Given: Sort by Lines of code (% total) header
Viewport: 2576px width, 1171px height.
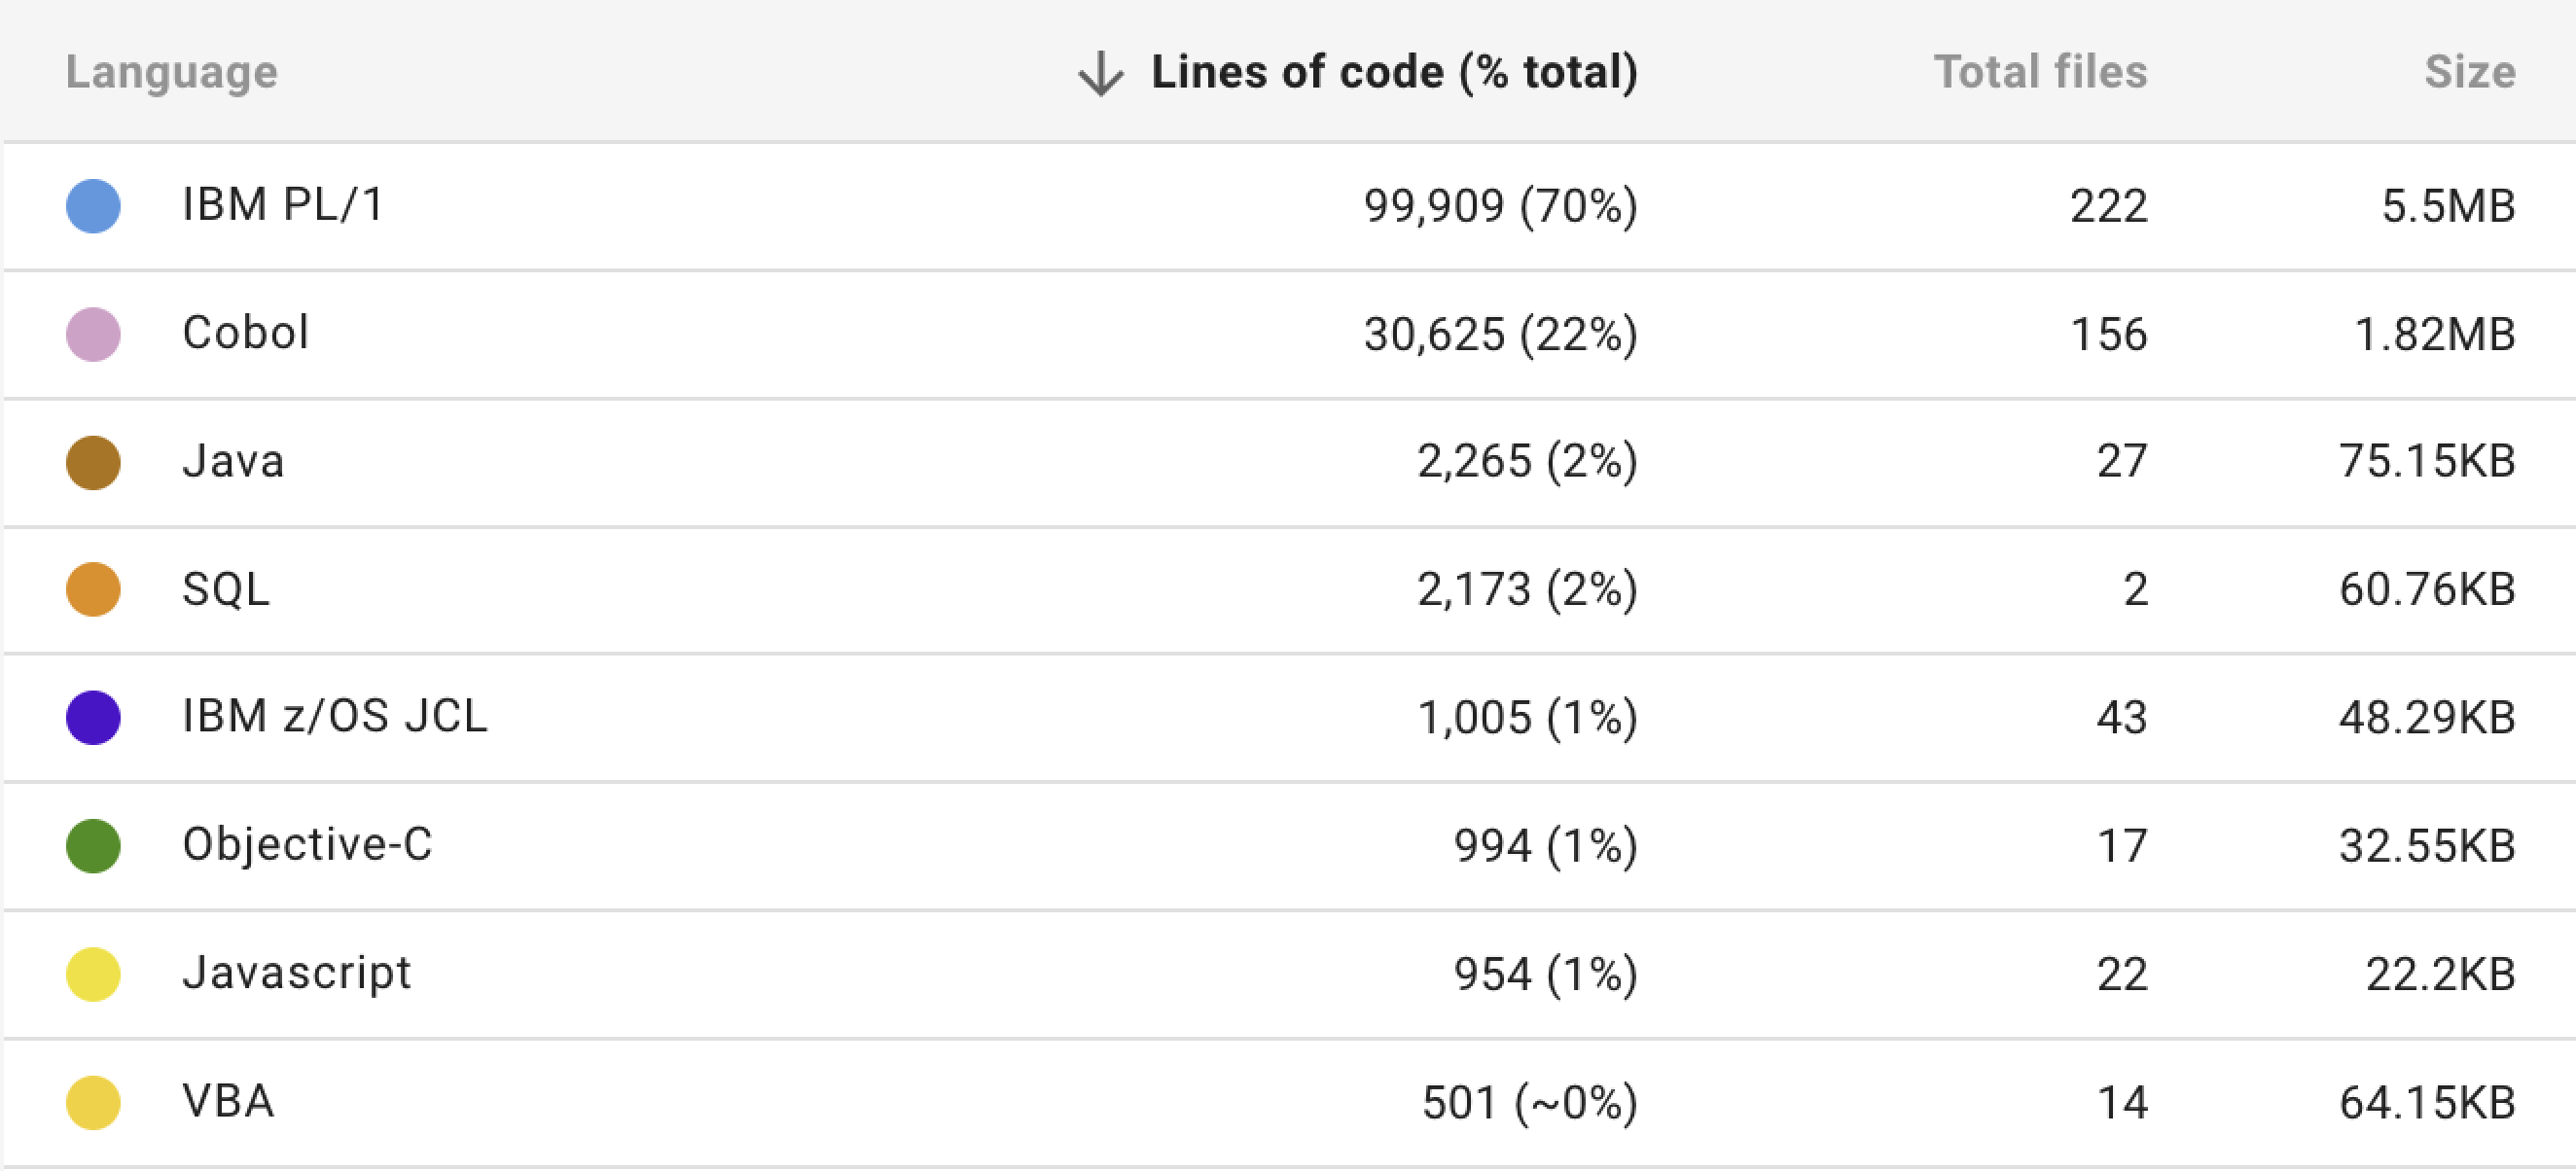Looking at the screenshot, I should point(1393,73).
